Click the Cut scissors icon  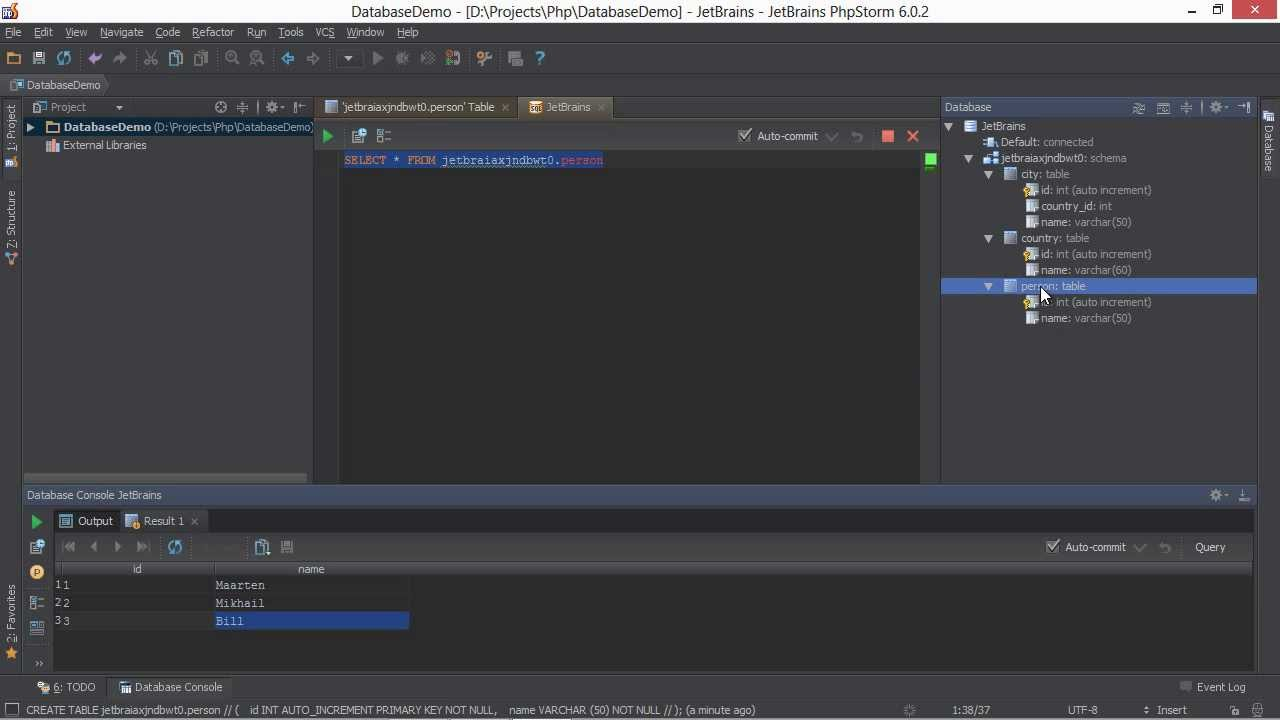pos(151,59)
